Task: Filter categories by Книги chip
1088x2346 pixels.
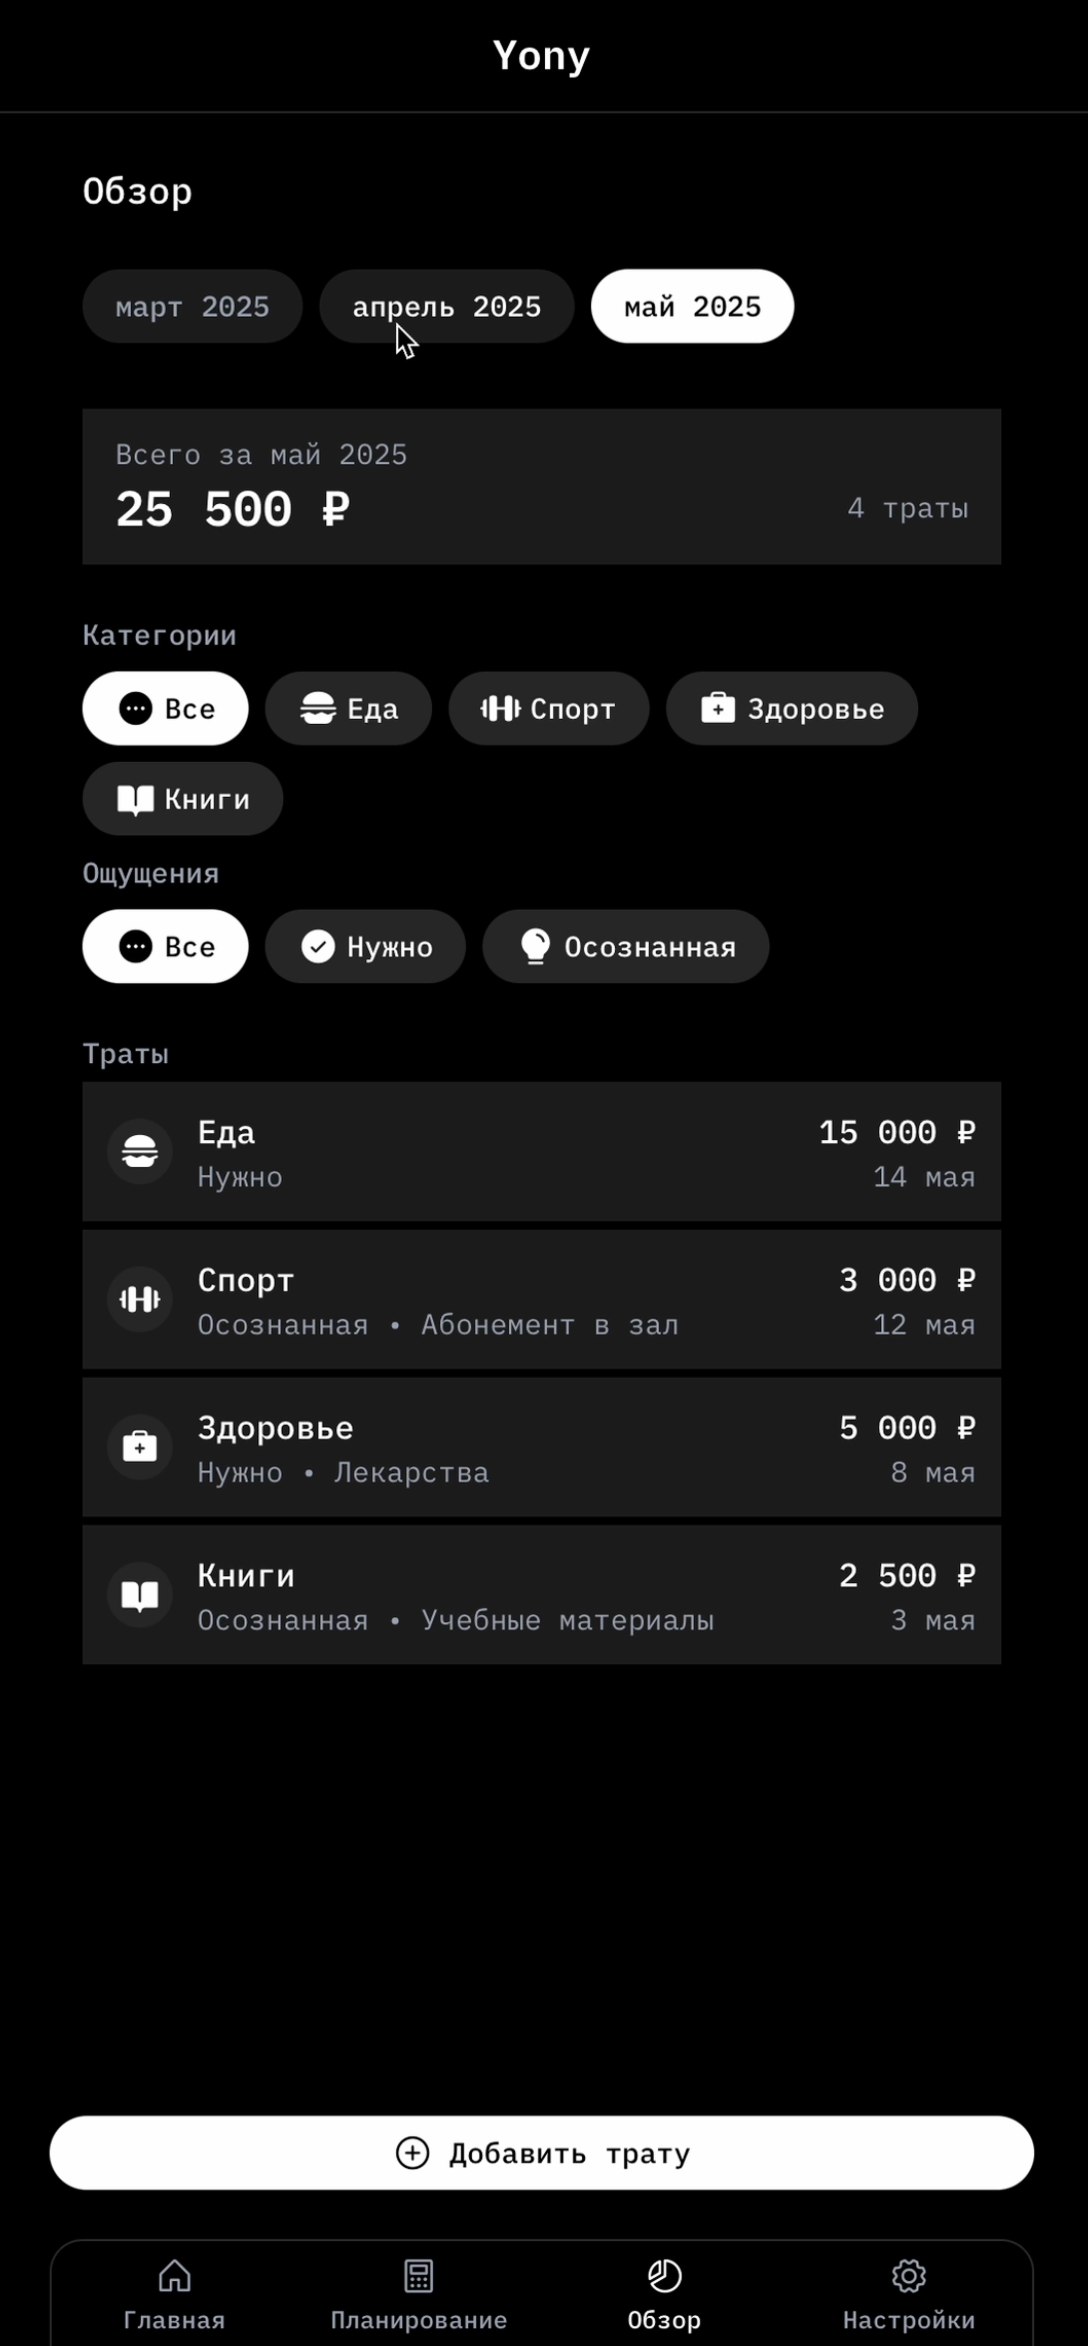Action: pos(183,798)
